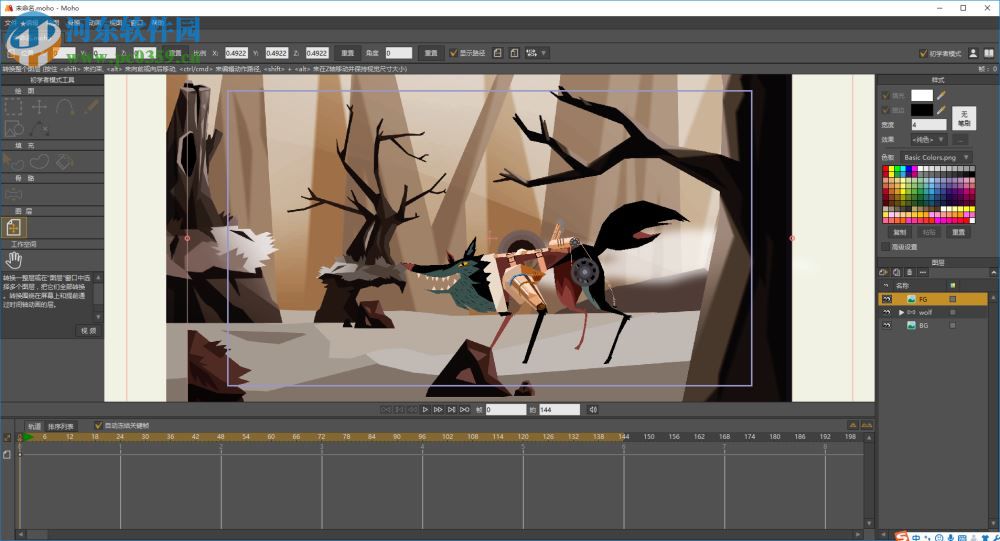The width and height of the screenshot is (1000, 541).
Task: Click the copy button under swatches
Action: [x=899, y=232]
